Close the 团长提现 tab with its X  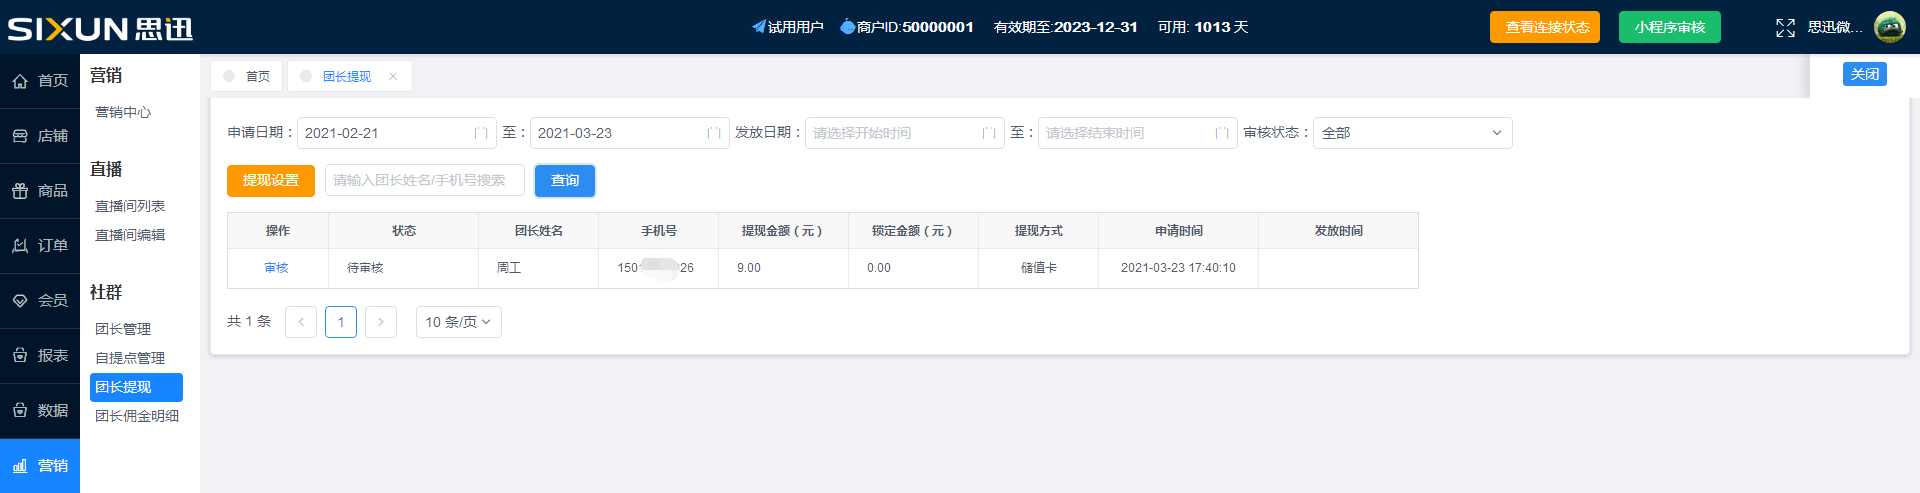pyautogui.click(x=393, y=76)
